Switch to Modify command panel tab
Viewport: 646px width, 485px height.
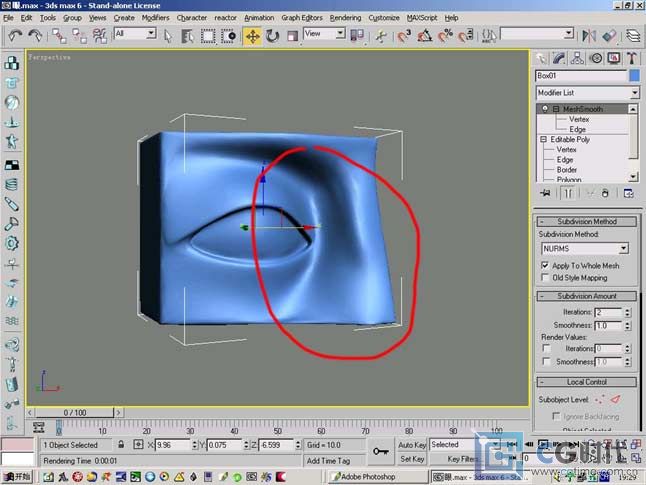pos(559,59)
